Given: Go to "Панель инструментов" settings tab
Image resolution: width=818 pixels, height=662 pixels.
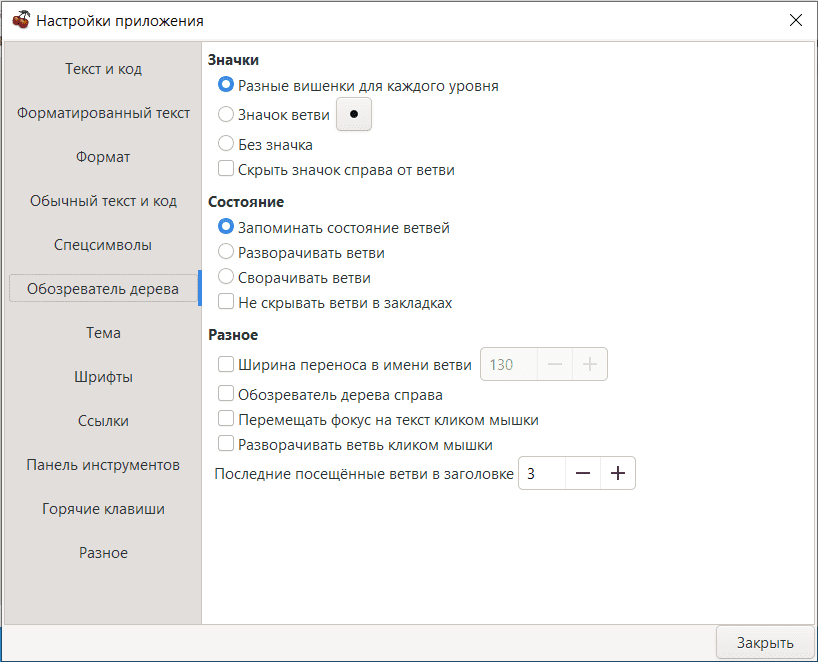Looking at the screenshot, I should pyautogui.click(x=103, y=465).
